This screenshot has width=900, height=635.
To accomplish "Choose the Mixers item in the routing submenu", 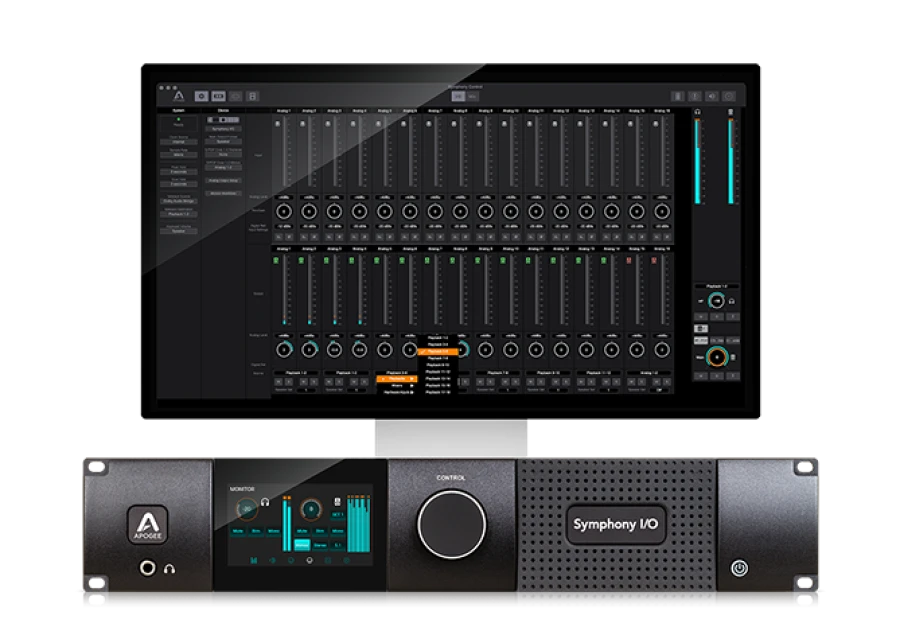I will click(397, 386).
